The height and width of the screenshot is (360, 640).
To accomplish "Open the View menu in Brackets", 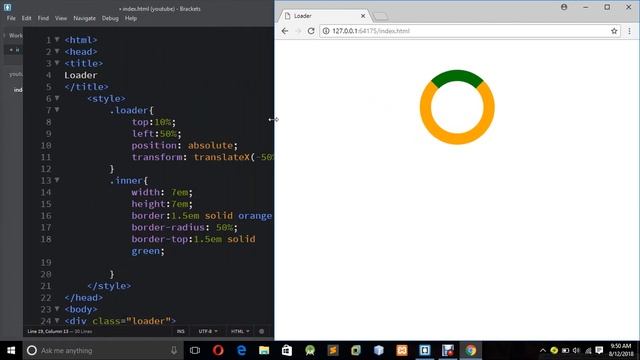I will pos(61,18).
